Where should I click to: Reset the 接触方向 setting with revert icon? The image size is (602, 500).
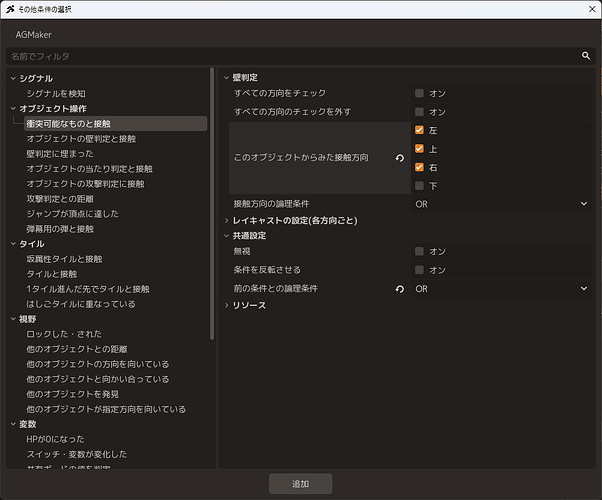point(400,158)
